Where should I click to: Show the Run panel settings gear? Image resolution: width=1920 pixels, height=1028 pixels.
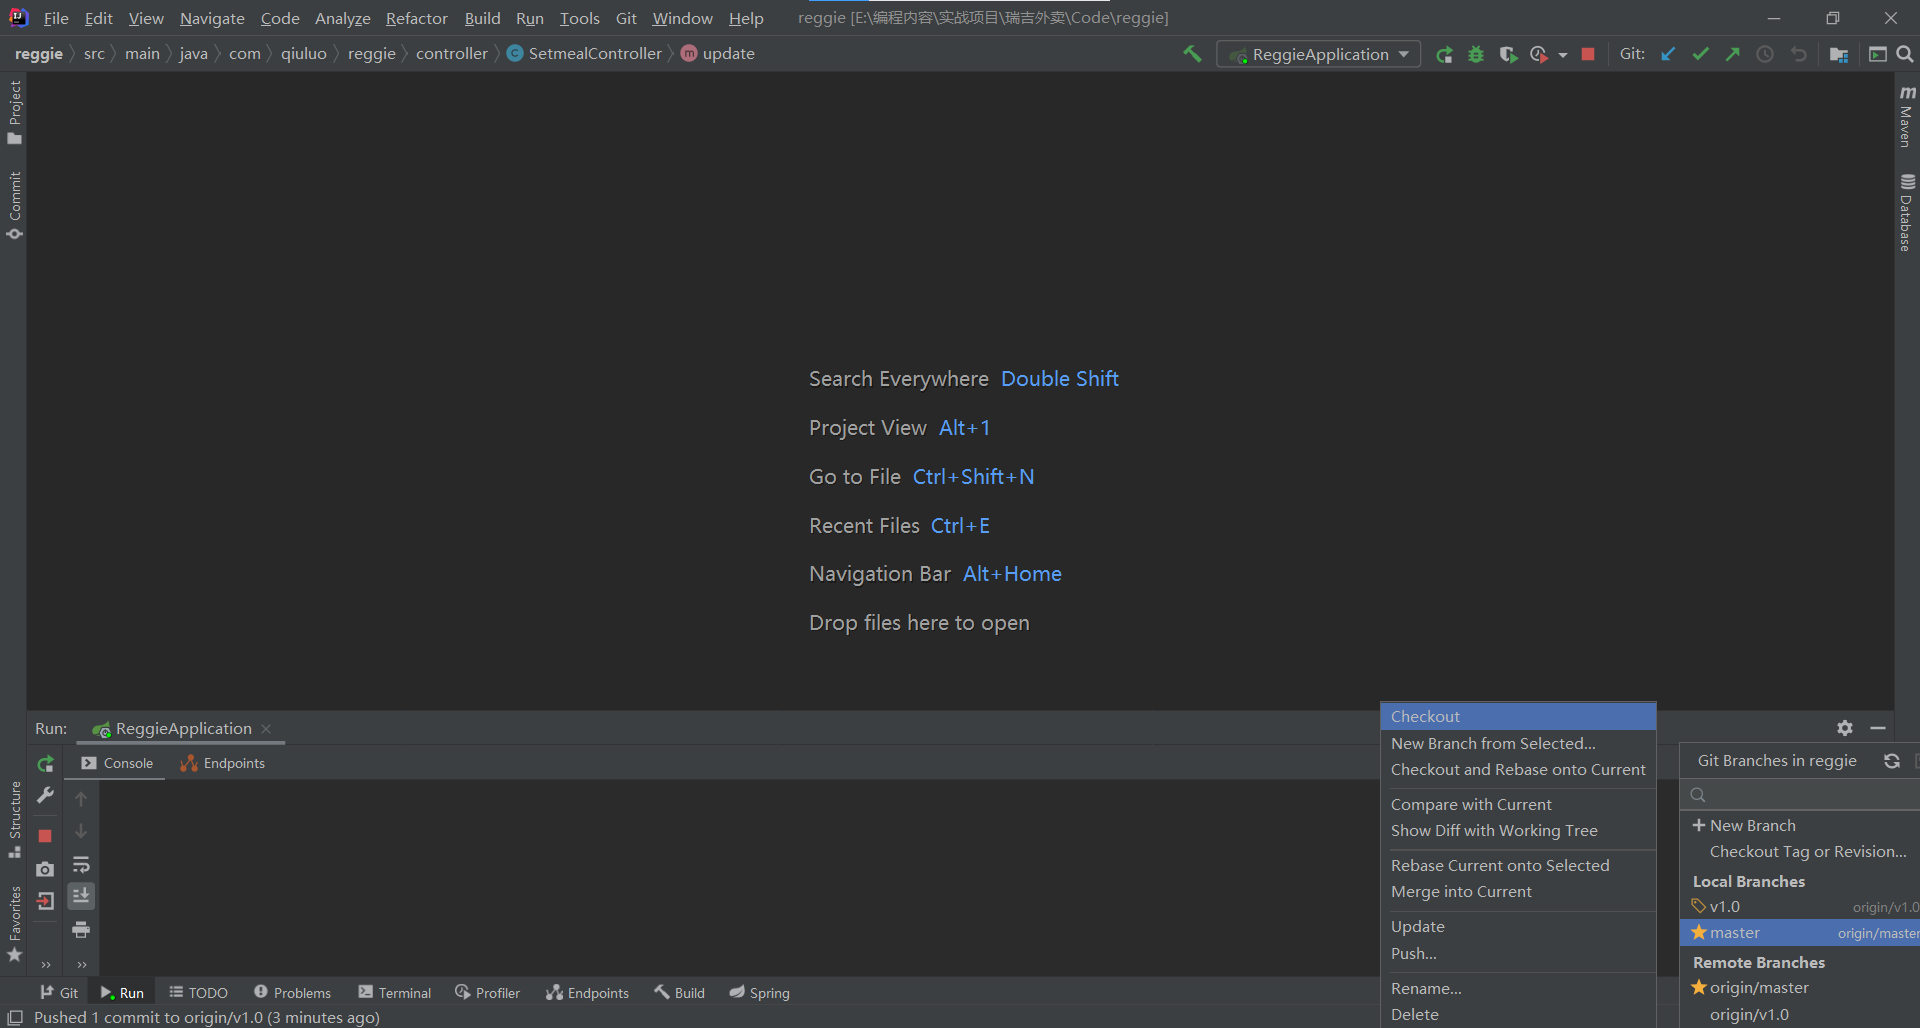[x=1845, y=728]
